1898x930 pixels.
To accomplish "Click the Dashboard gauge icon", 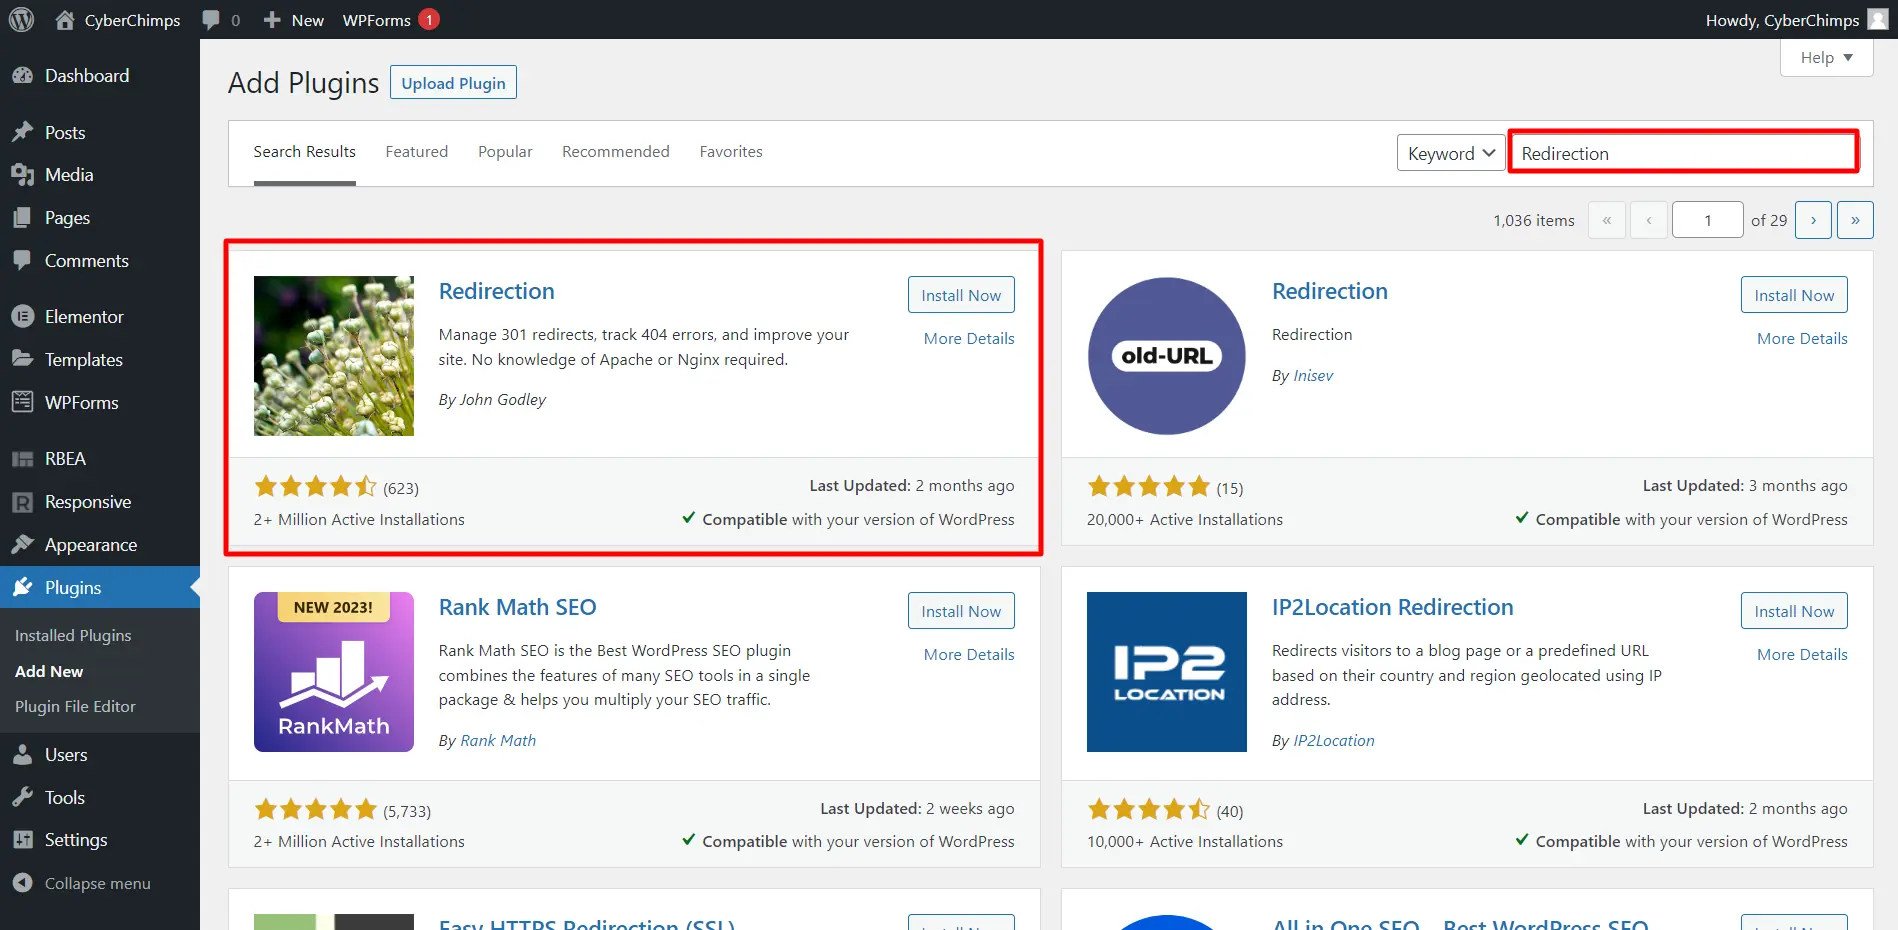I will pyautogui.click(x=22, y=76).
